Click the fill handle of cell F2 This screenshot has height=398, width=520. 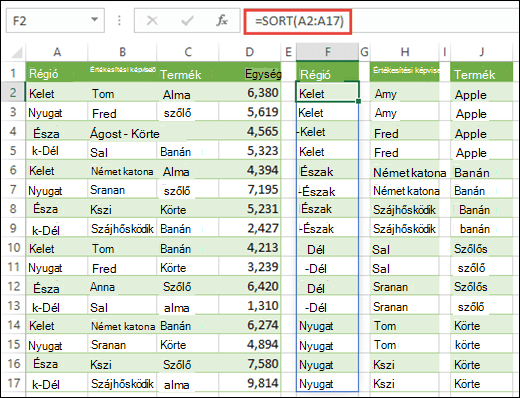click(358, 101)
